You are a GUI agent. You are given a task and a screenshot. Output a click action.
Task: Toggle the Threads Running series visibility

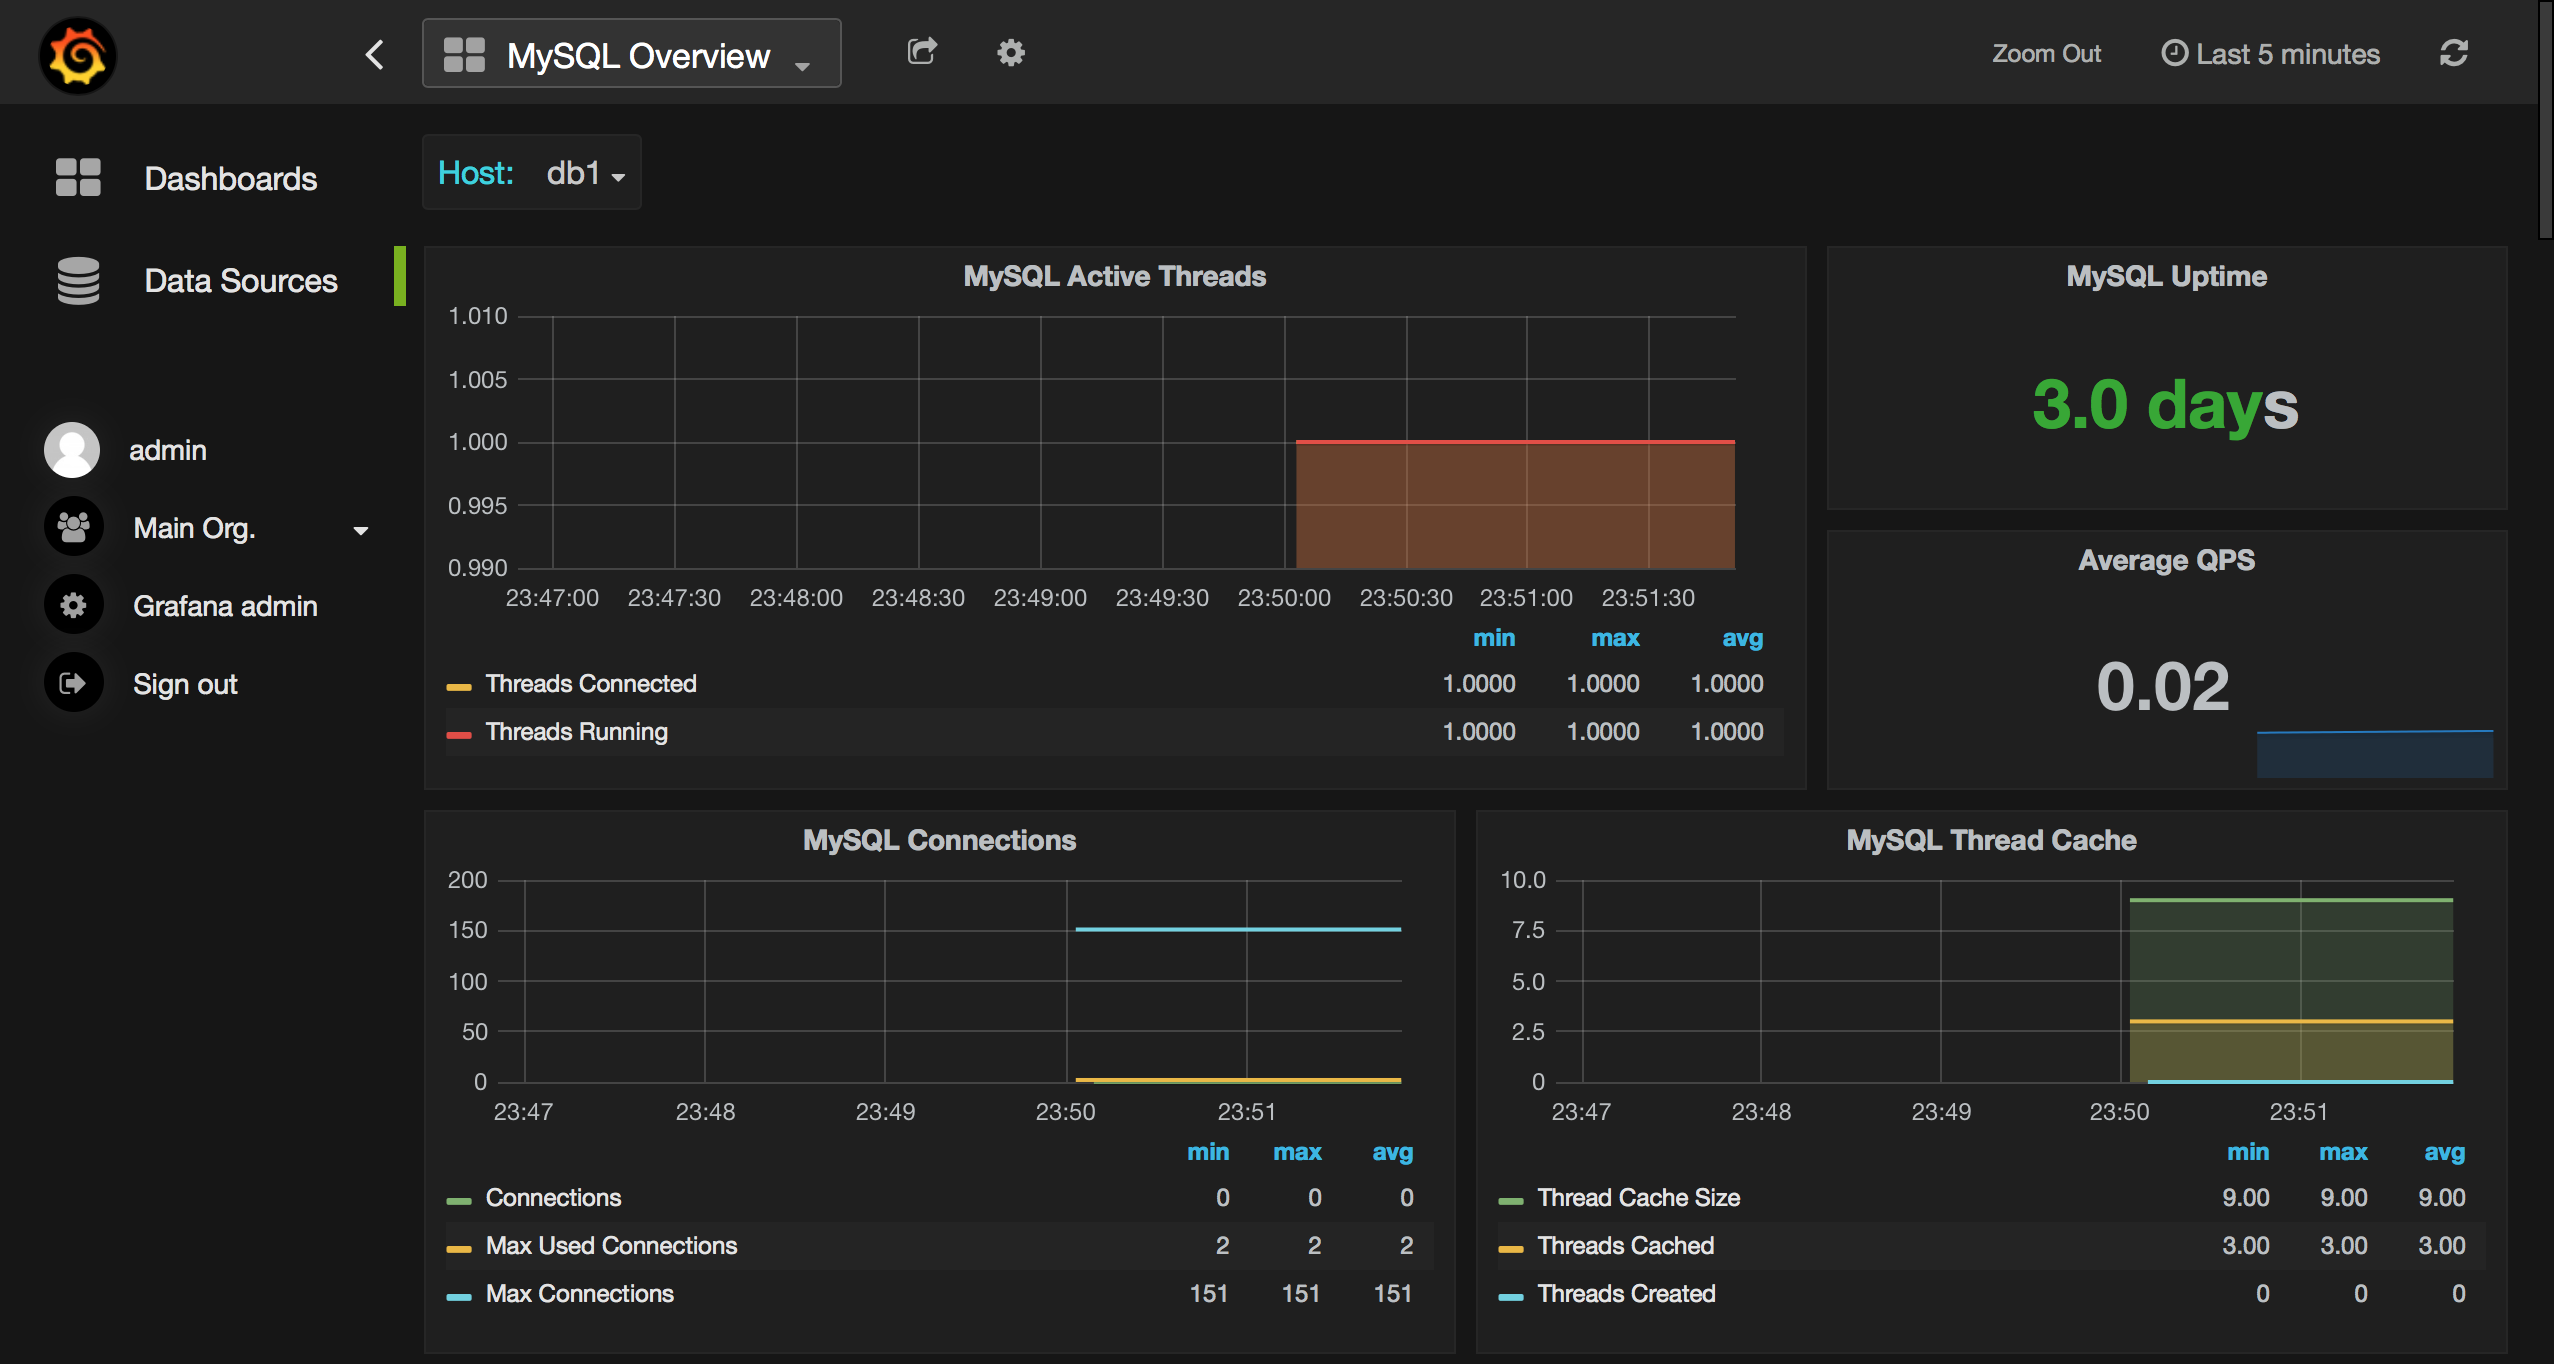[576, 731]
